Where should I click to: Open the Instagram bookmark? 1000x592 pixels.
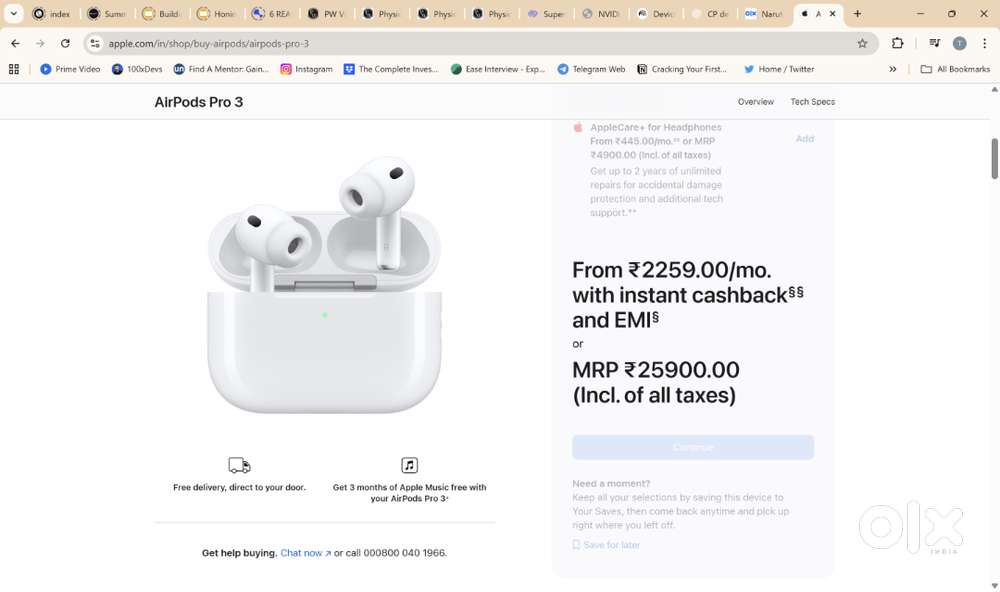(305, 69)
